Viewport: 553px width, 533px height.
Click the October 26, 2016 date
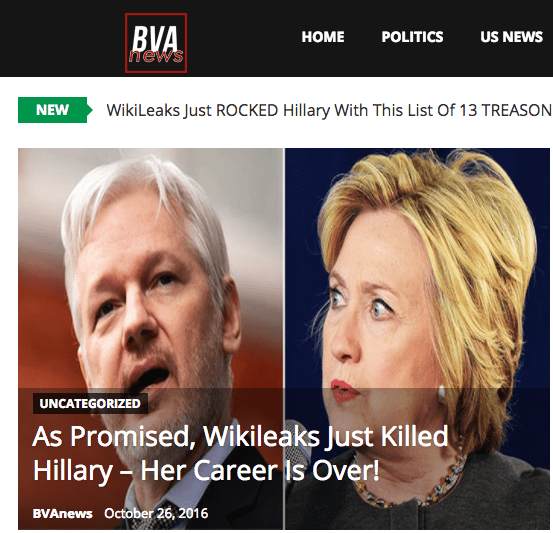[156, 514]
